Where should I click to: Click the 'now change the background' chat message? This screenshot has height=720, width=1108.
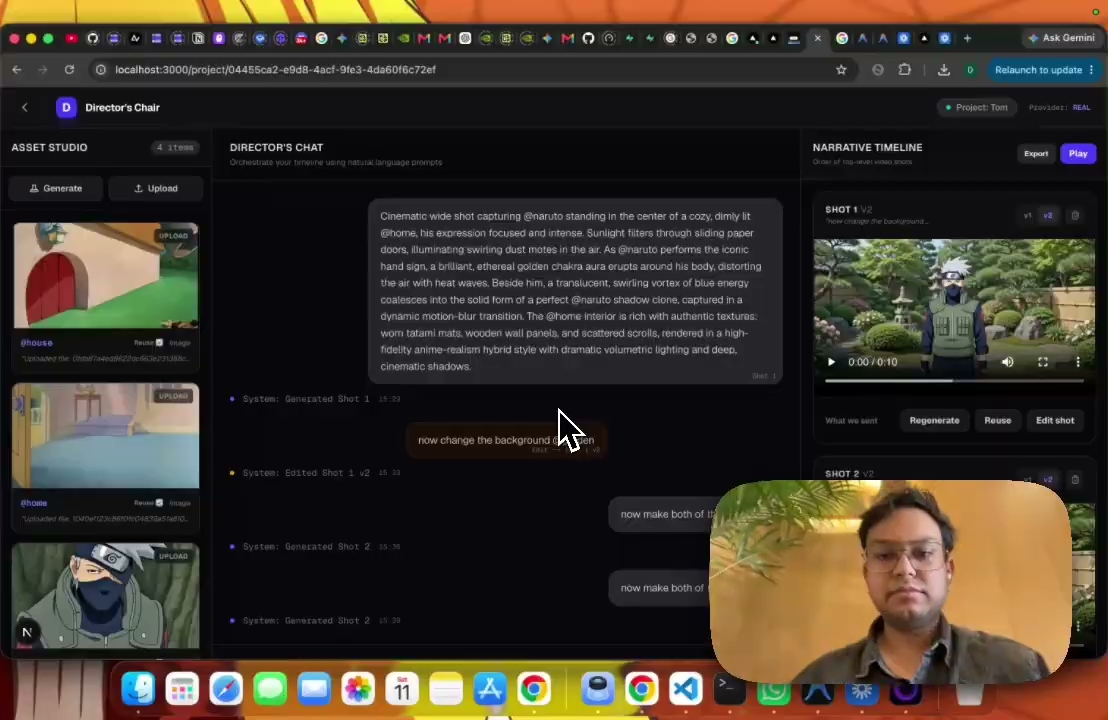click(x=506, y=441)
